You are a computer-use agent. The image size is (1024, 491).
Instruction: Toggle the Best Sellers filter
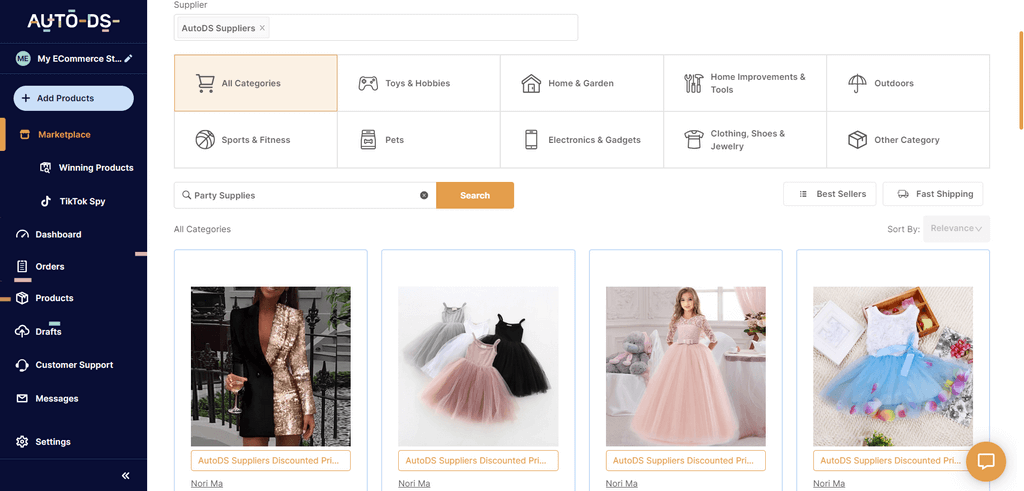click(831, 194)
